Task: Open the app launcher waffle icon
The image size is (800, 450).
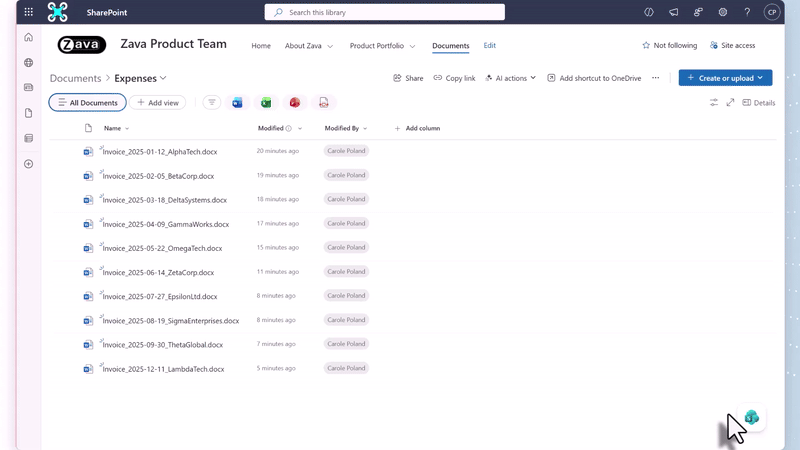Action: point(29,12)
